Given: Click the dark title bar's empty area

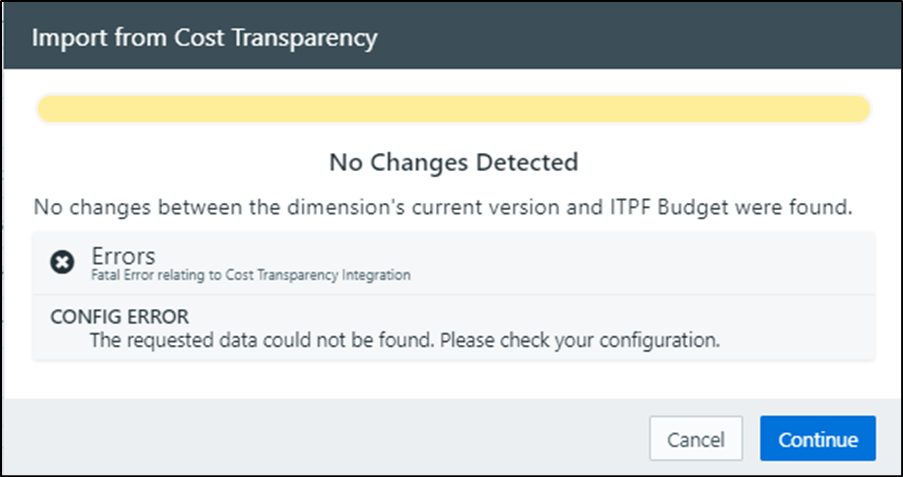Looking at the screenshot, I should tap(640, 39).
